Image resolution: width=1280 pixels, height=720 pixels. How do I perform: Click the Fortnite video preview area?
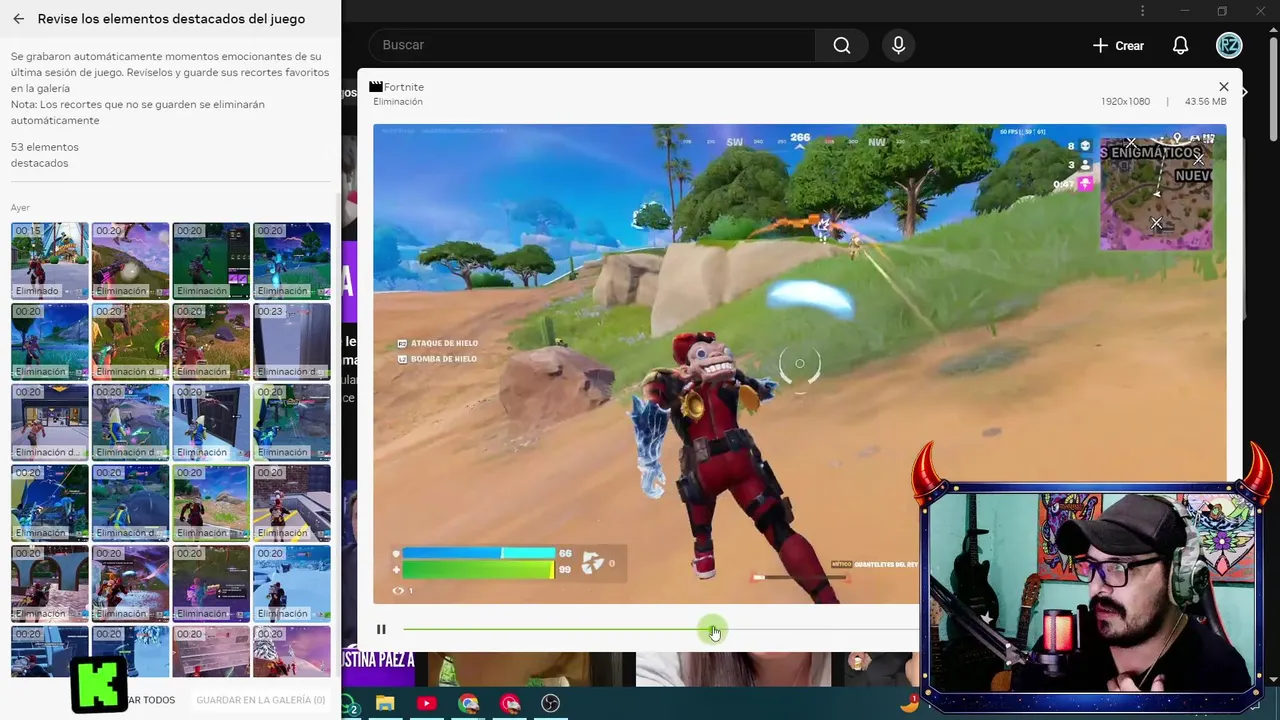coord(800,363)
